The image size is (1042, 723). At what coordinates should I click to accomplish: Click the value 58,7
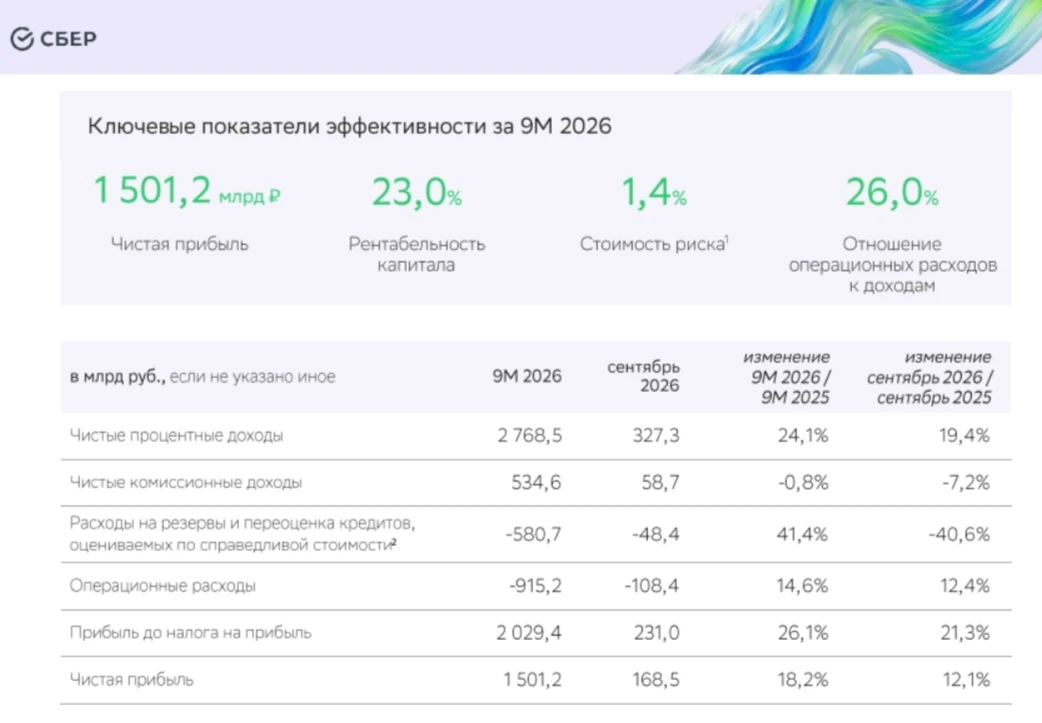(x=661, y=482)
